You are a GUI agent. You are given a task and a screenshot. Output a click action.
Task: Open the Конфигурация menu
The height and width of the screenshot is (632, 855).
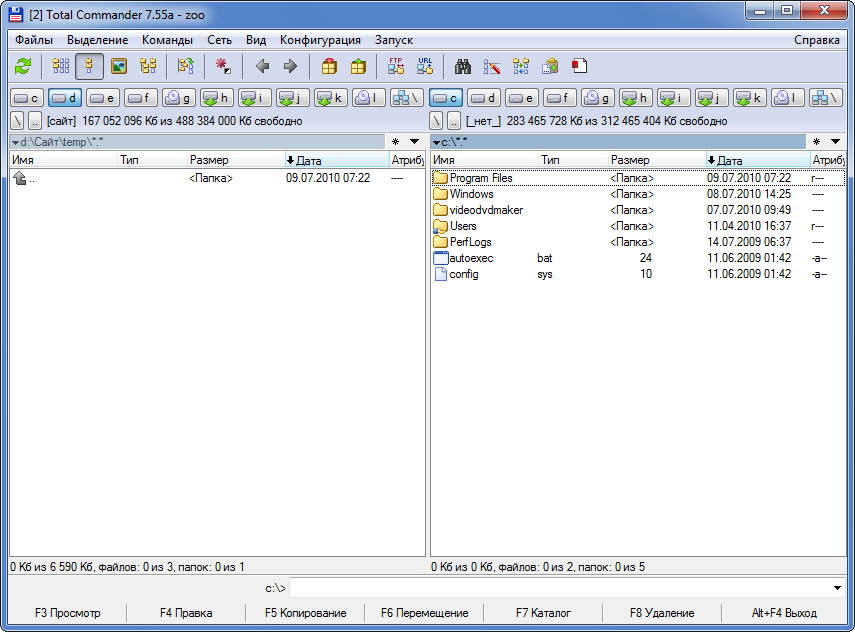tap(320, 40)
